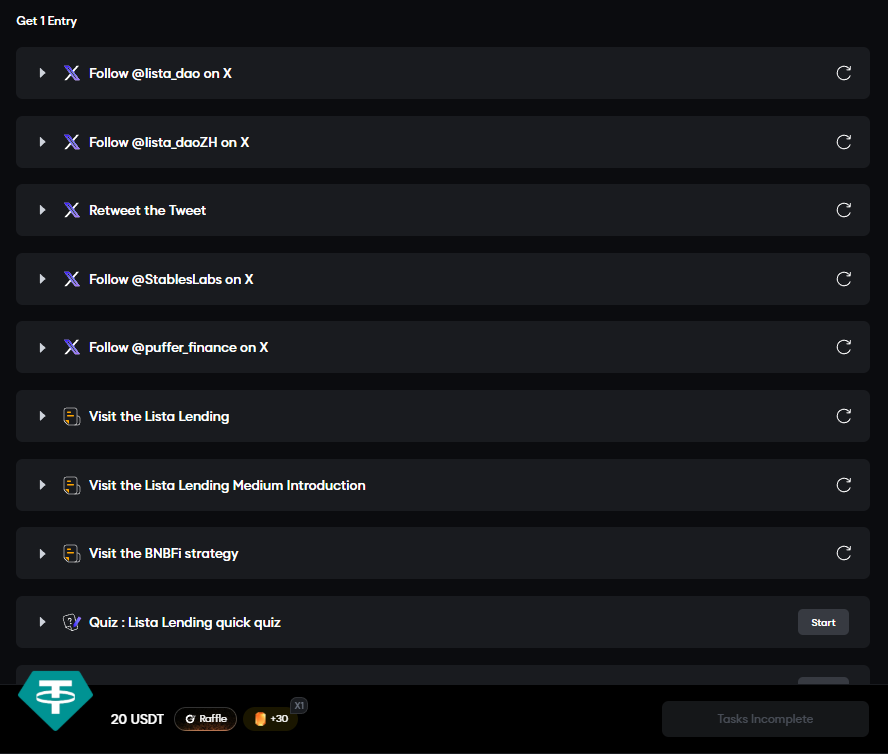The image size is (888, 754).
Task: Click the Tasks Incomplete button
Action: (765, 719)
